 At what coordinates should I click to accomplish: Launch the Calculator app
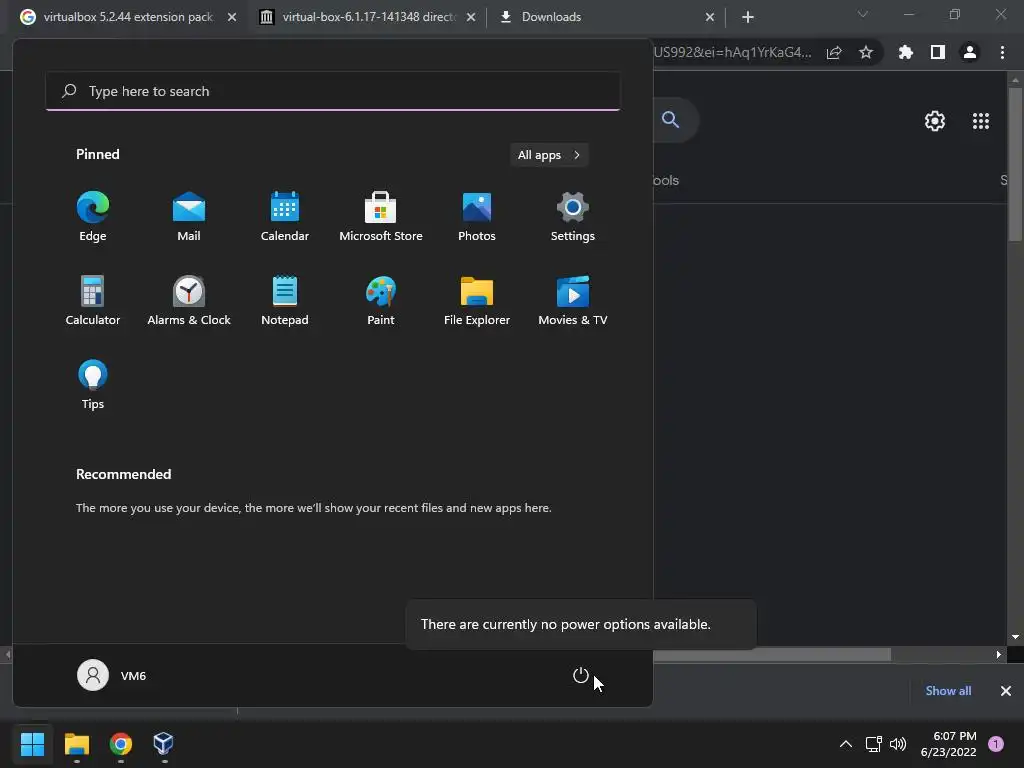tap(93, 301)
